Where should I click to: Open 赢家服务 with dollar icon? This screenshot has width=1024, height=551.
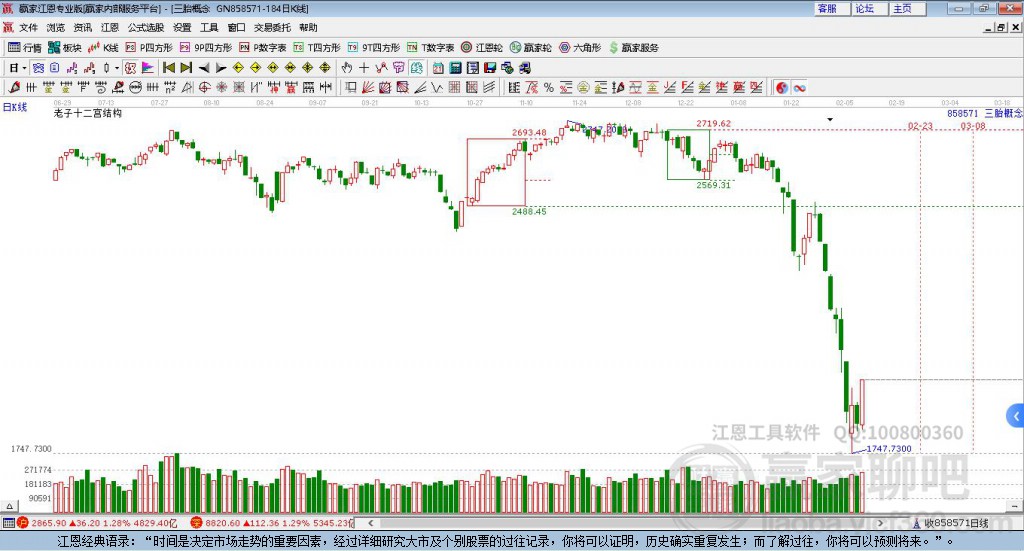click(x=633, y=48)
